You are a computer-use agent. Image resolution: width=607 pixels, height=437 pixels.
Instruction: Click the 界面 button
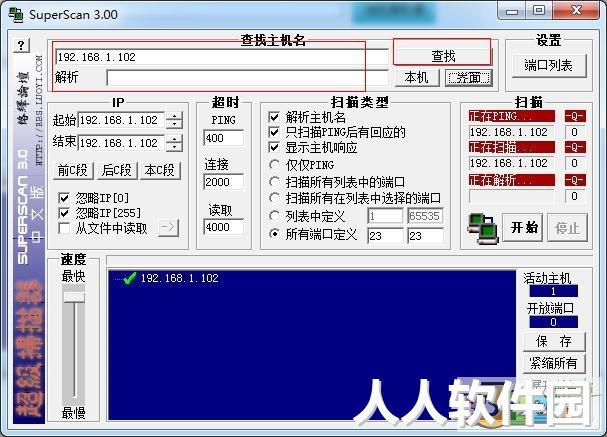pyautogui.click(x=469, y=78)
